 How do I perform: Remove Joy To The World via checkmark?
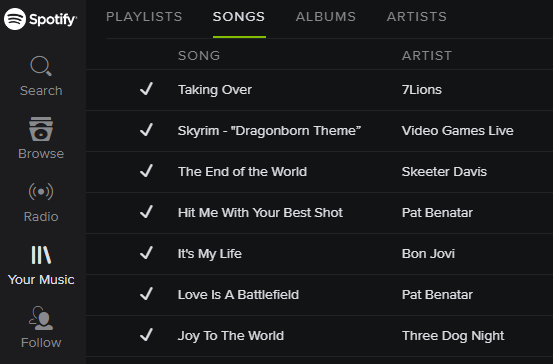click(146, 335)
